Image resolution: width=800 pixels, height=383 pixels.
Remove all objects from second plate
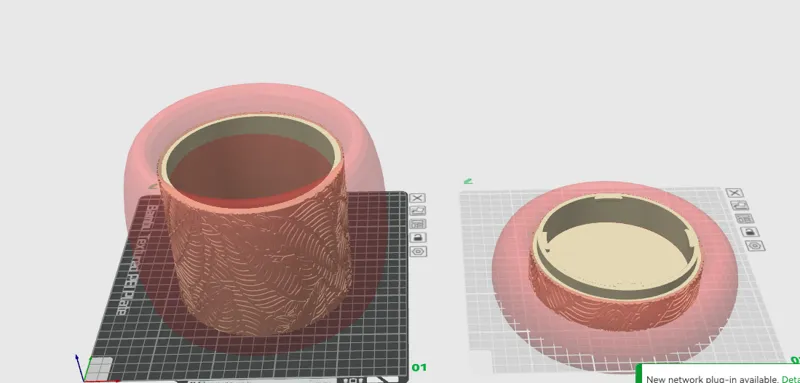coord(734,193)
